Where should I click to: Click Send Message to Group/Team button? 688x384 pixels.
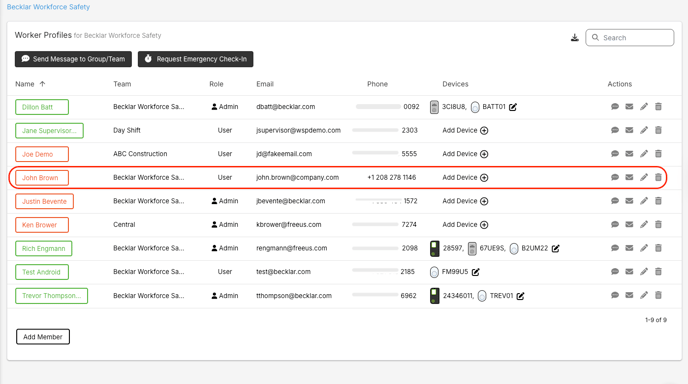pyautogui.click(x=73, y=59)
